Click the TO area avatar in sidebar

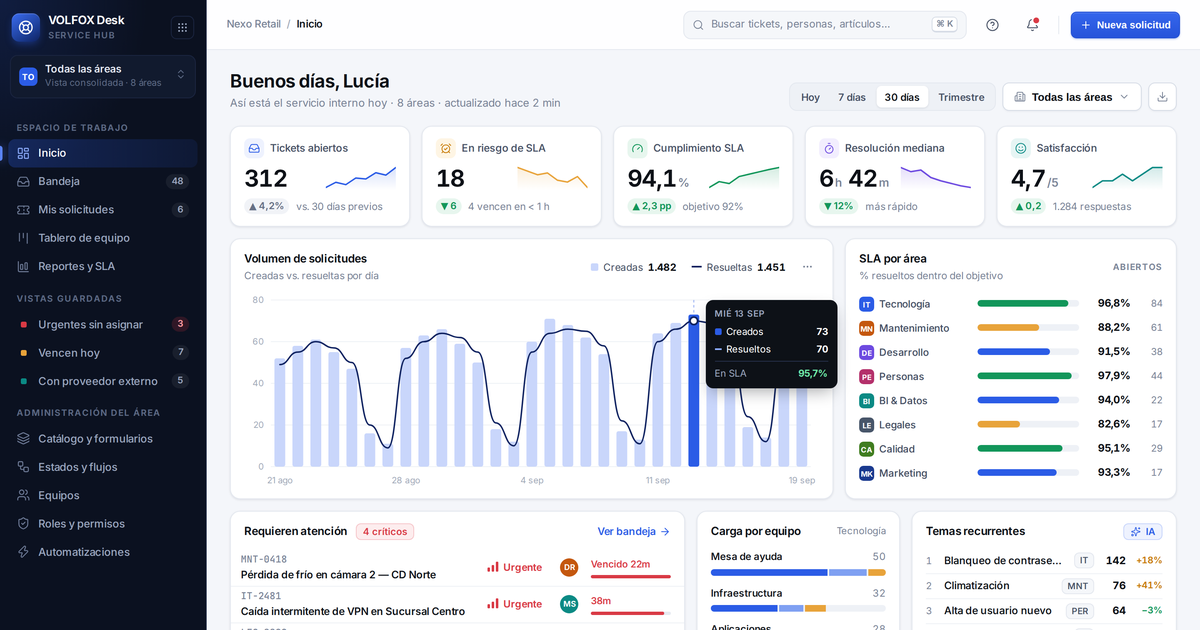[x=28, y=76]
